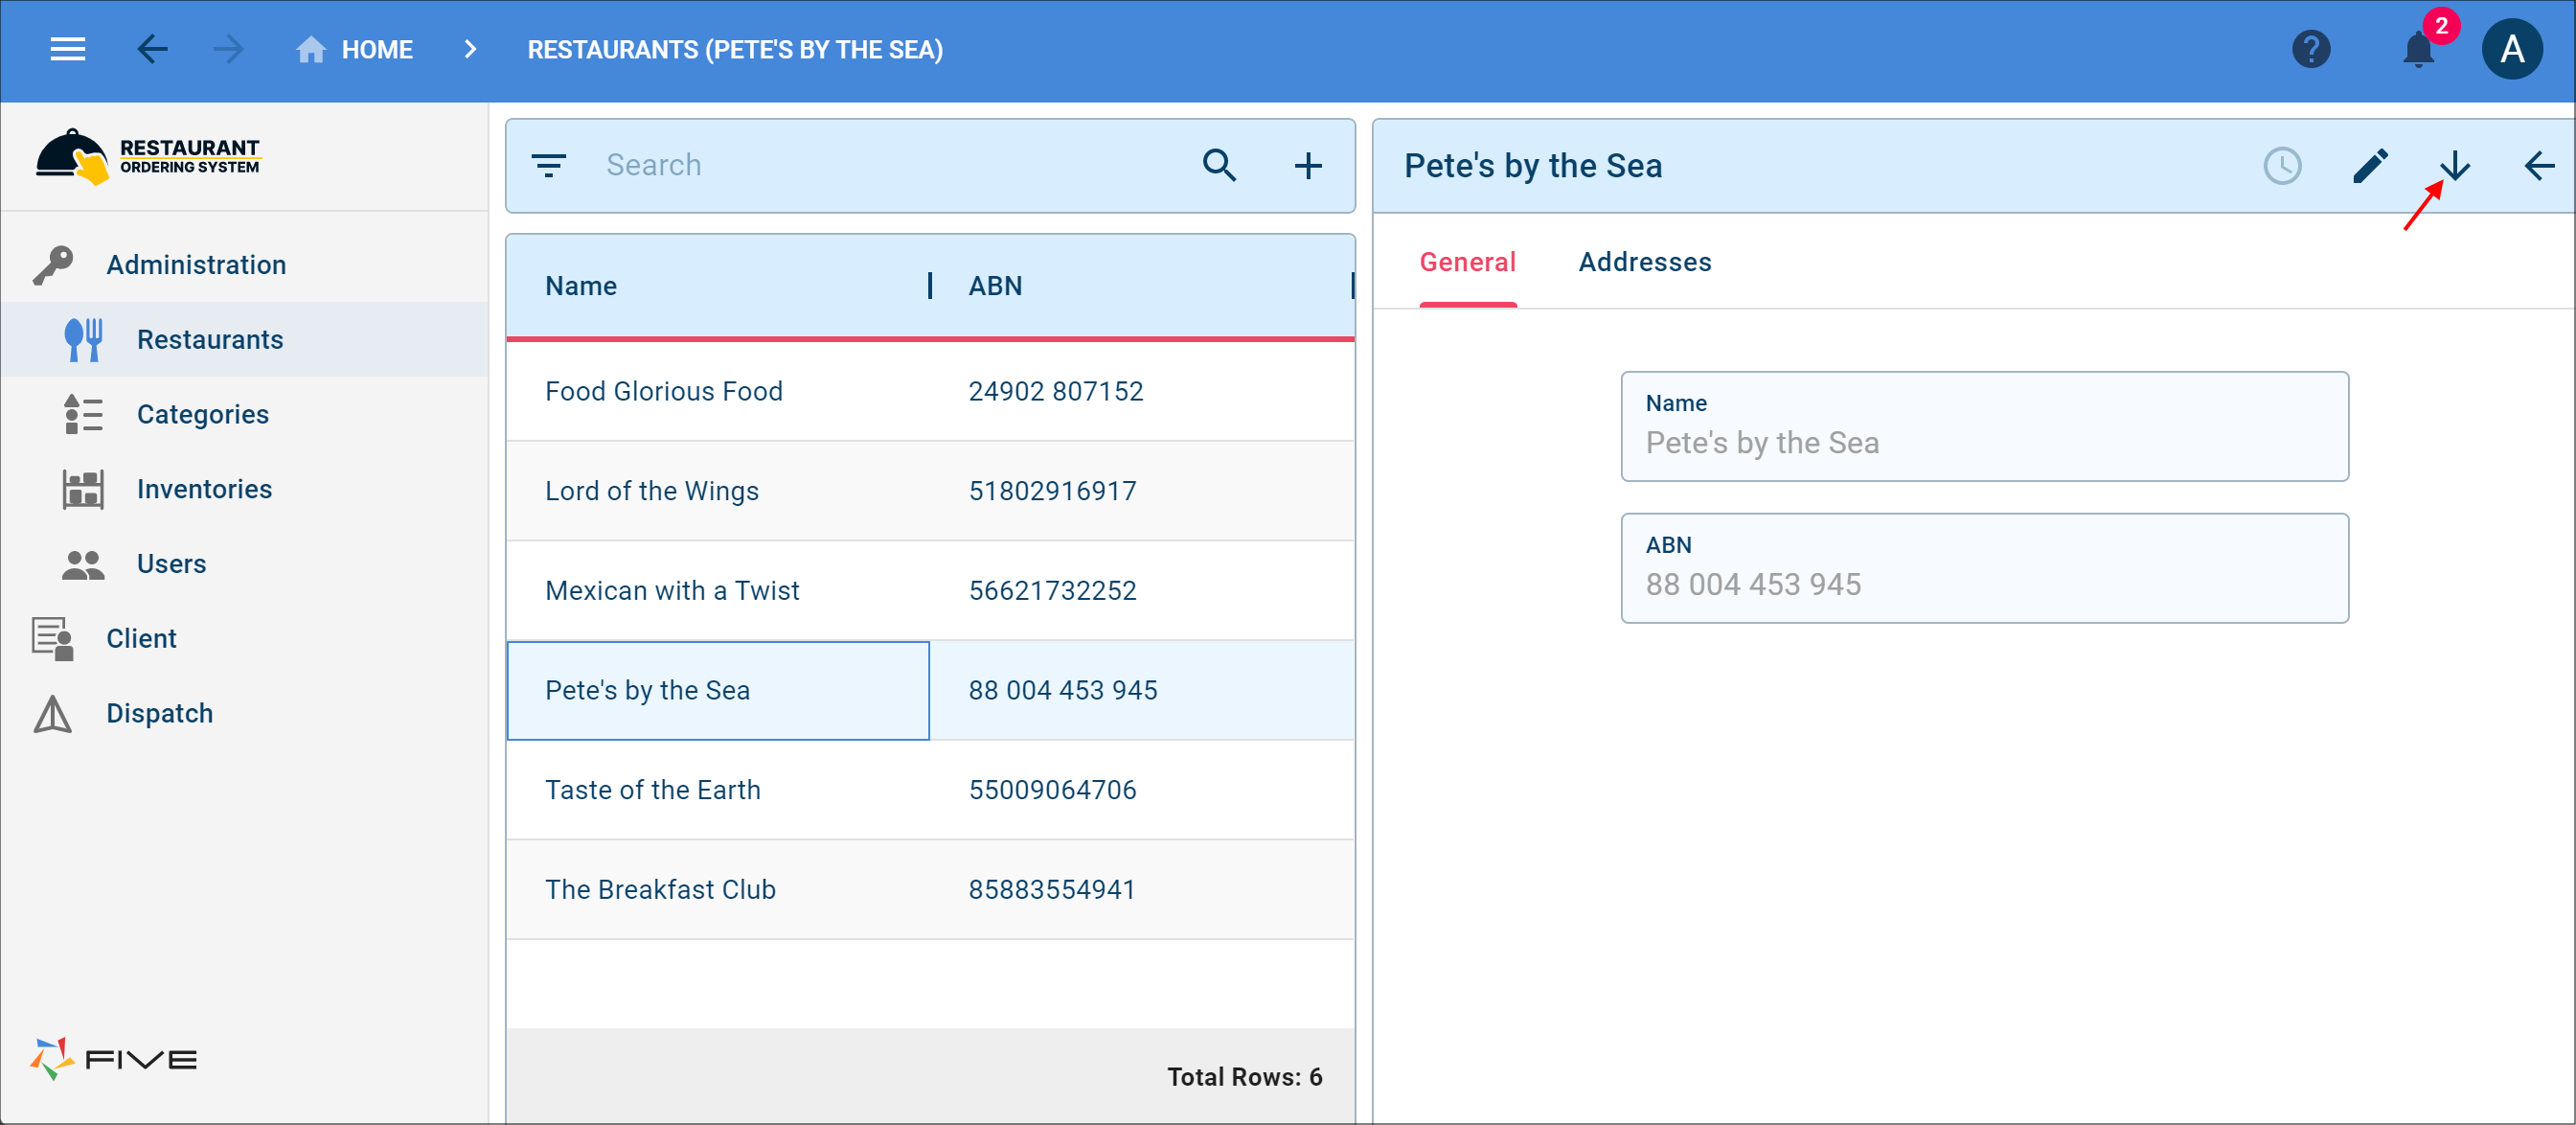This screenshot has height=1125, width=2576.
Task: Select ABN 51802916917 cell
Action: tap(1052, 491)
